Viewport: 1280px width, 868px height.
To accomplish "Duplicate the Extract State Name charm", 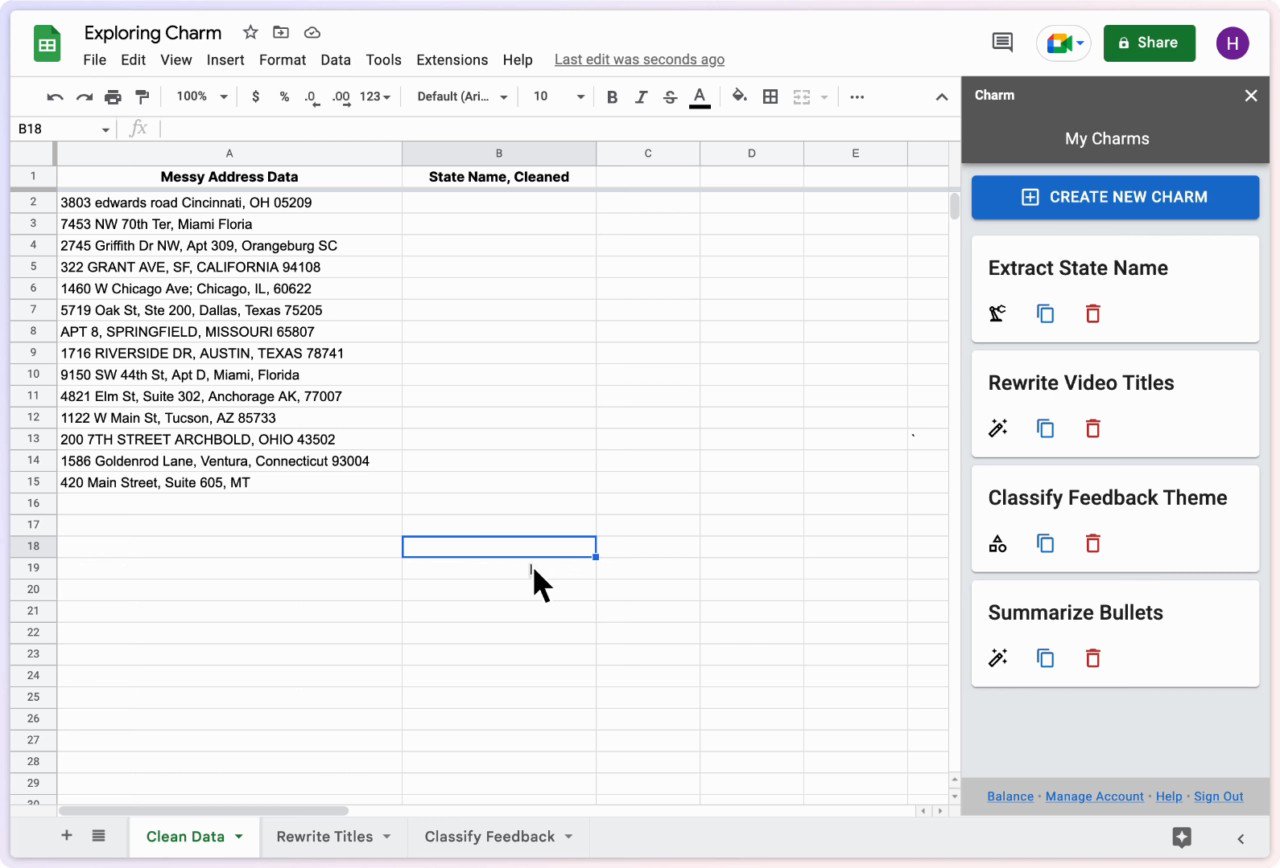I will (x=1044, y=313).
